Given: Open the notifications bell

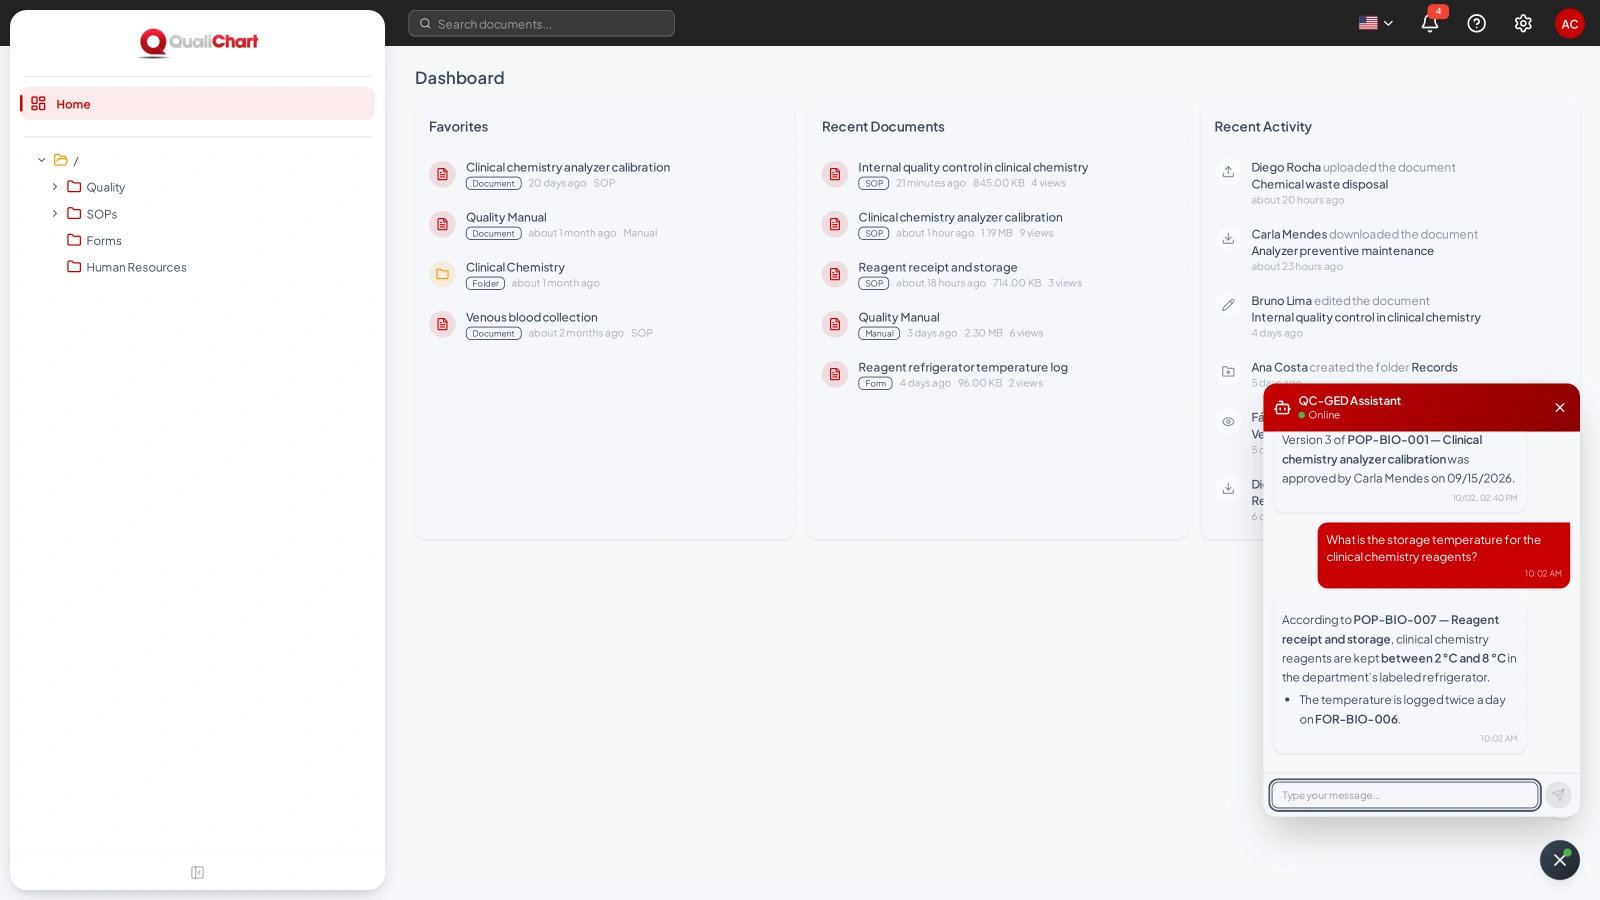Looking at the screenshot, I should (1429, 23).
